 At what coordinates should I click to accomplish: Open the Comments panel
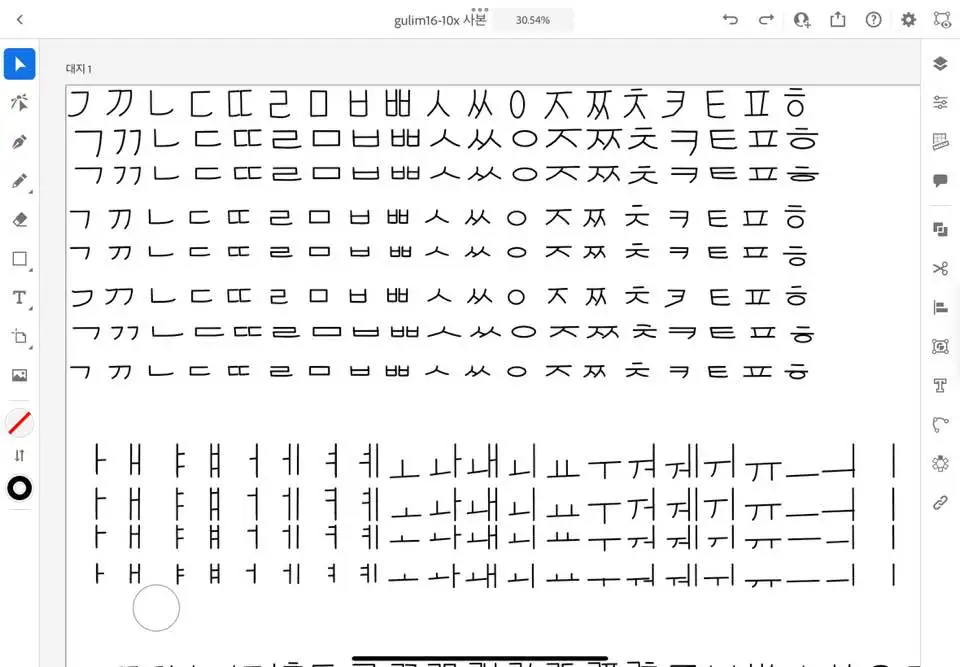click(x=938, y=180)
